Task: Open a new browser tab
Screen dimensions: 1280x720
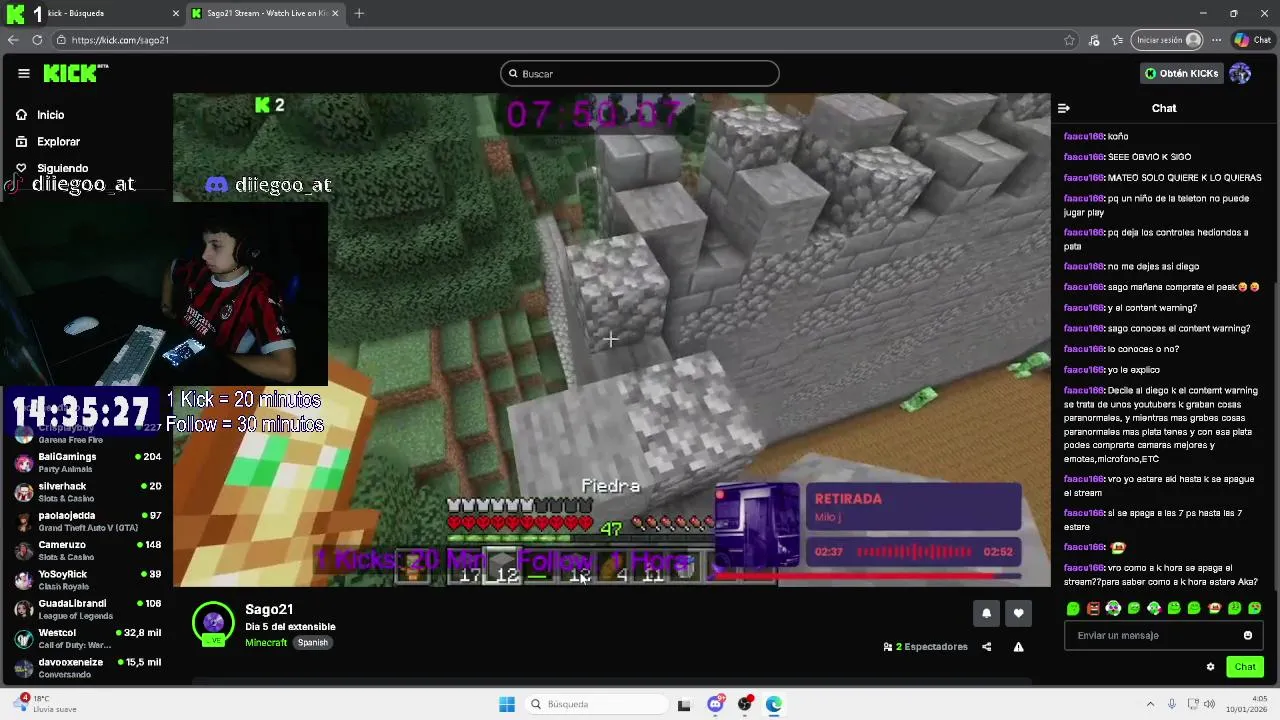Action: click(x=359, y=13)
